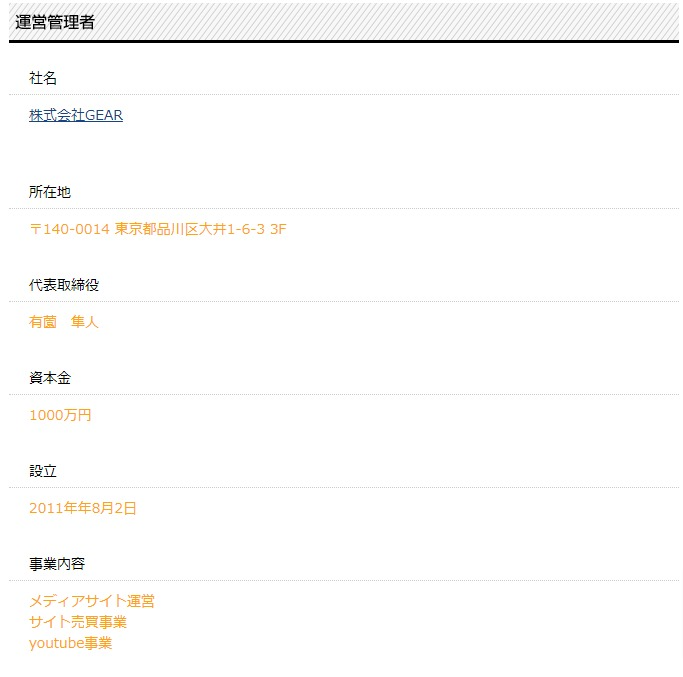Click the 設立 label
The image size is (683, 677).
pos(43,471)
